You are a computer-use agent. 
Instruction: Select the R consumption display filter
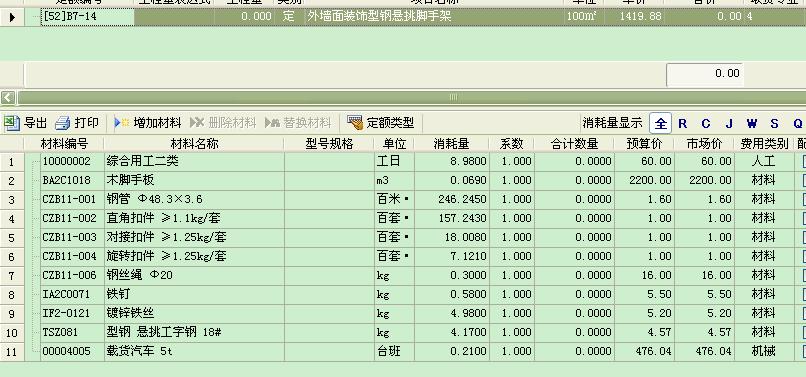[683, 123]
